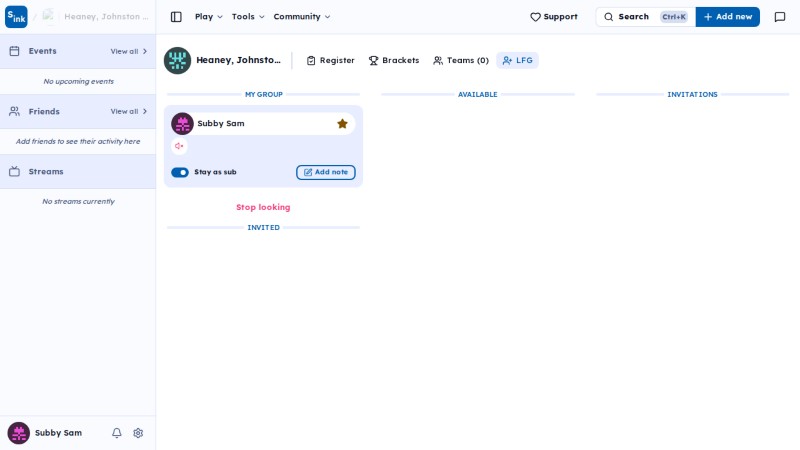Image resolution: width=800 pixels, height=450 pixels.
Task: Click the Support button
Action: click(554, 17)
